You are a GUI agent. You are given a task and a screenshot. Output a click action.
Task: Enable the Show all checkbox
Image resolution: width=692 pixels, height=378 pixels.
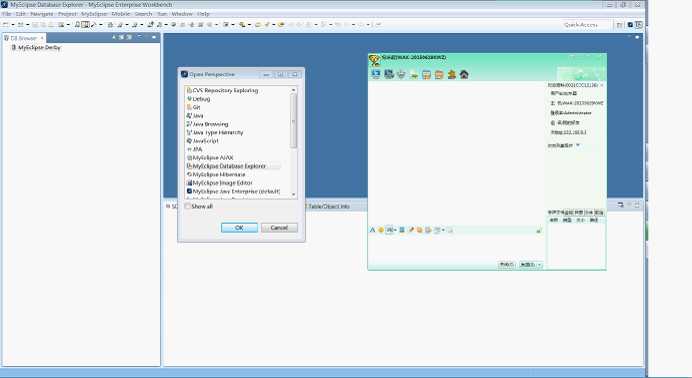188,206
